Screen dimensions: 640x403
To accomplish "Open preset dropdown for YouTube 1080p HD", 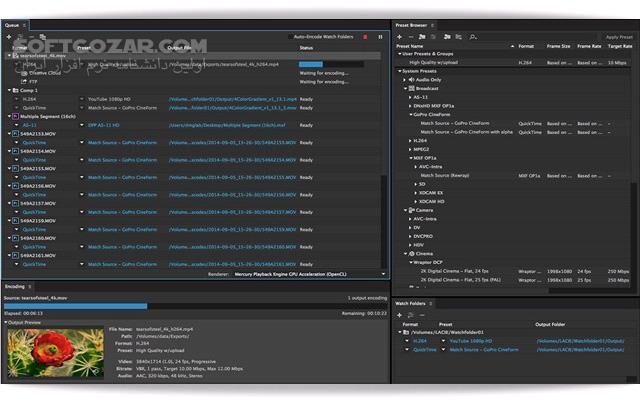I will pyautogui.click(x=82, y=99).
